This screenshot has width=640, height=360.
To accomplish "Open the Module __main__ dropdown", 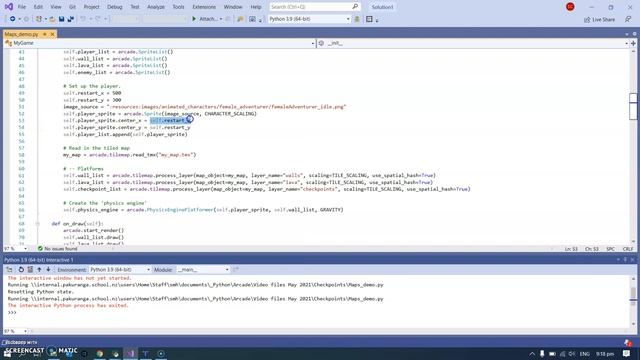I will [x=203, y=270].
